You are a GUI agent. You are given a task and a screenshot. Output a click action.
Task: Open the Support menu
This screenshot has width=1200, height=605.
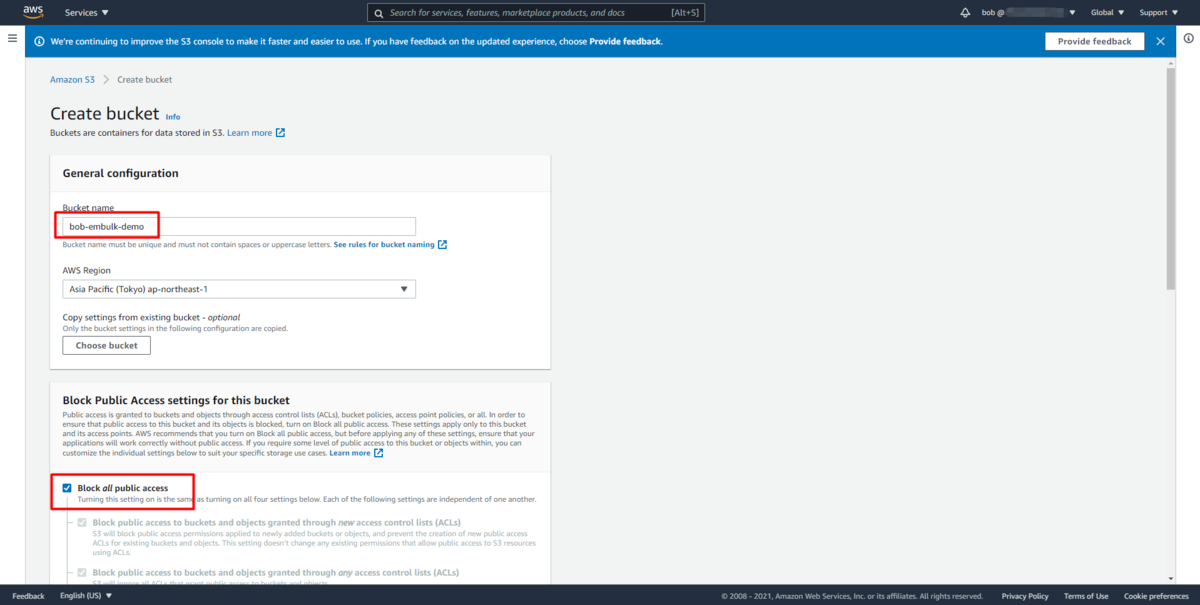click(x=1158, y=13)
